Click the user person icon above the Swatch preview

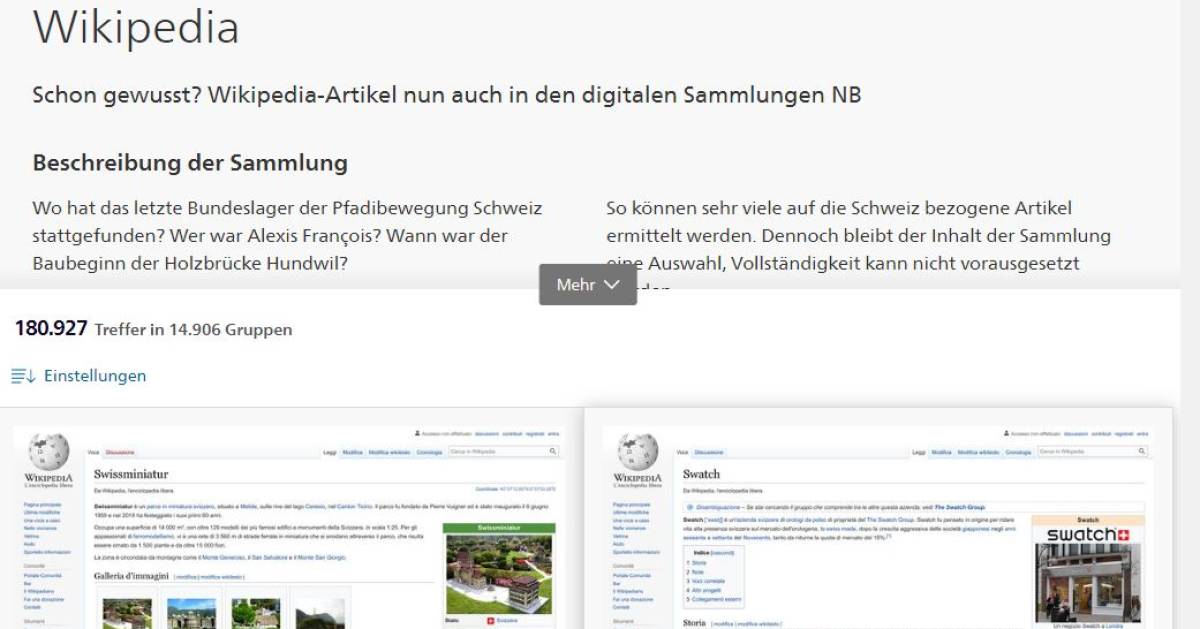1006,434
